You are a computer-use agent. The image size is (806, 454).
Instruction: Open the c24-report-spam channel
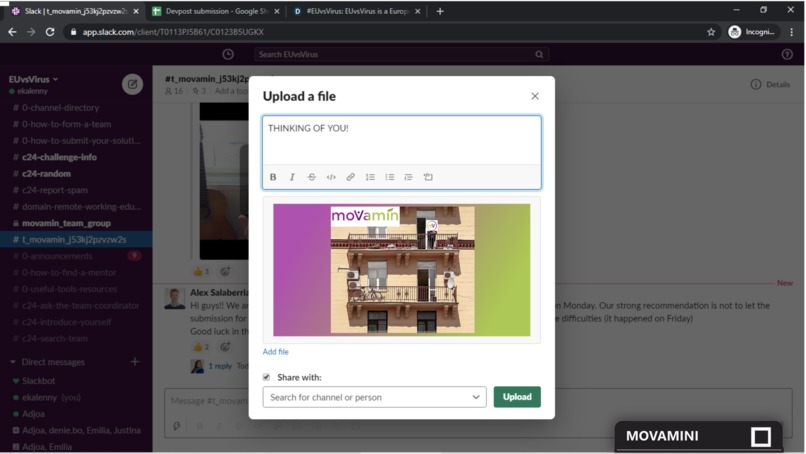(x=76, y=190)
